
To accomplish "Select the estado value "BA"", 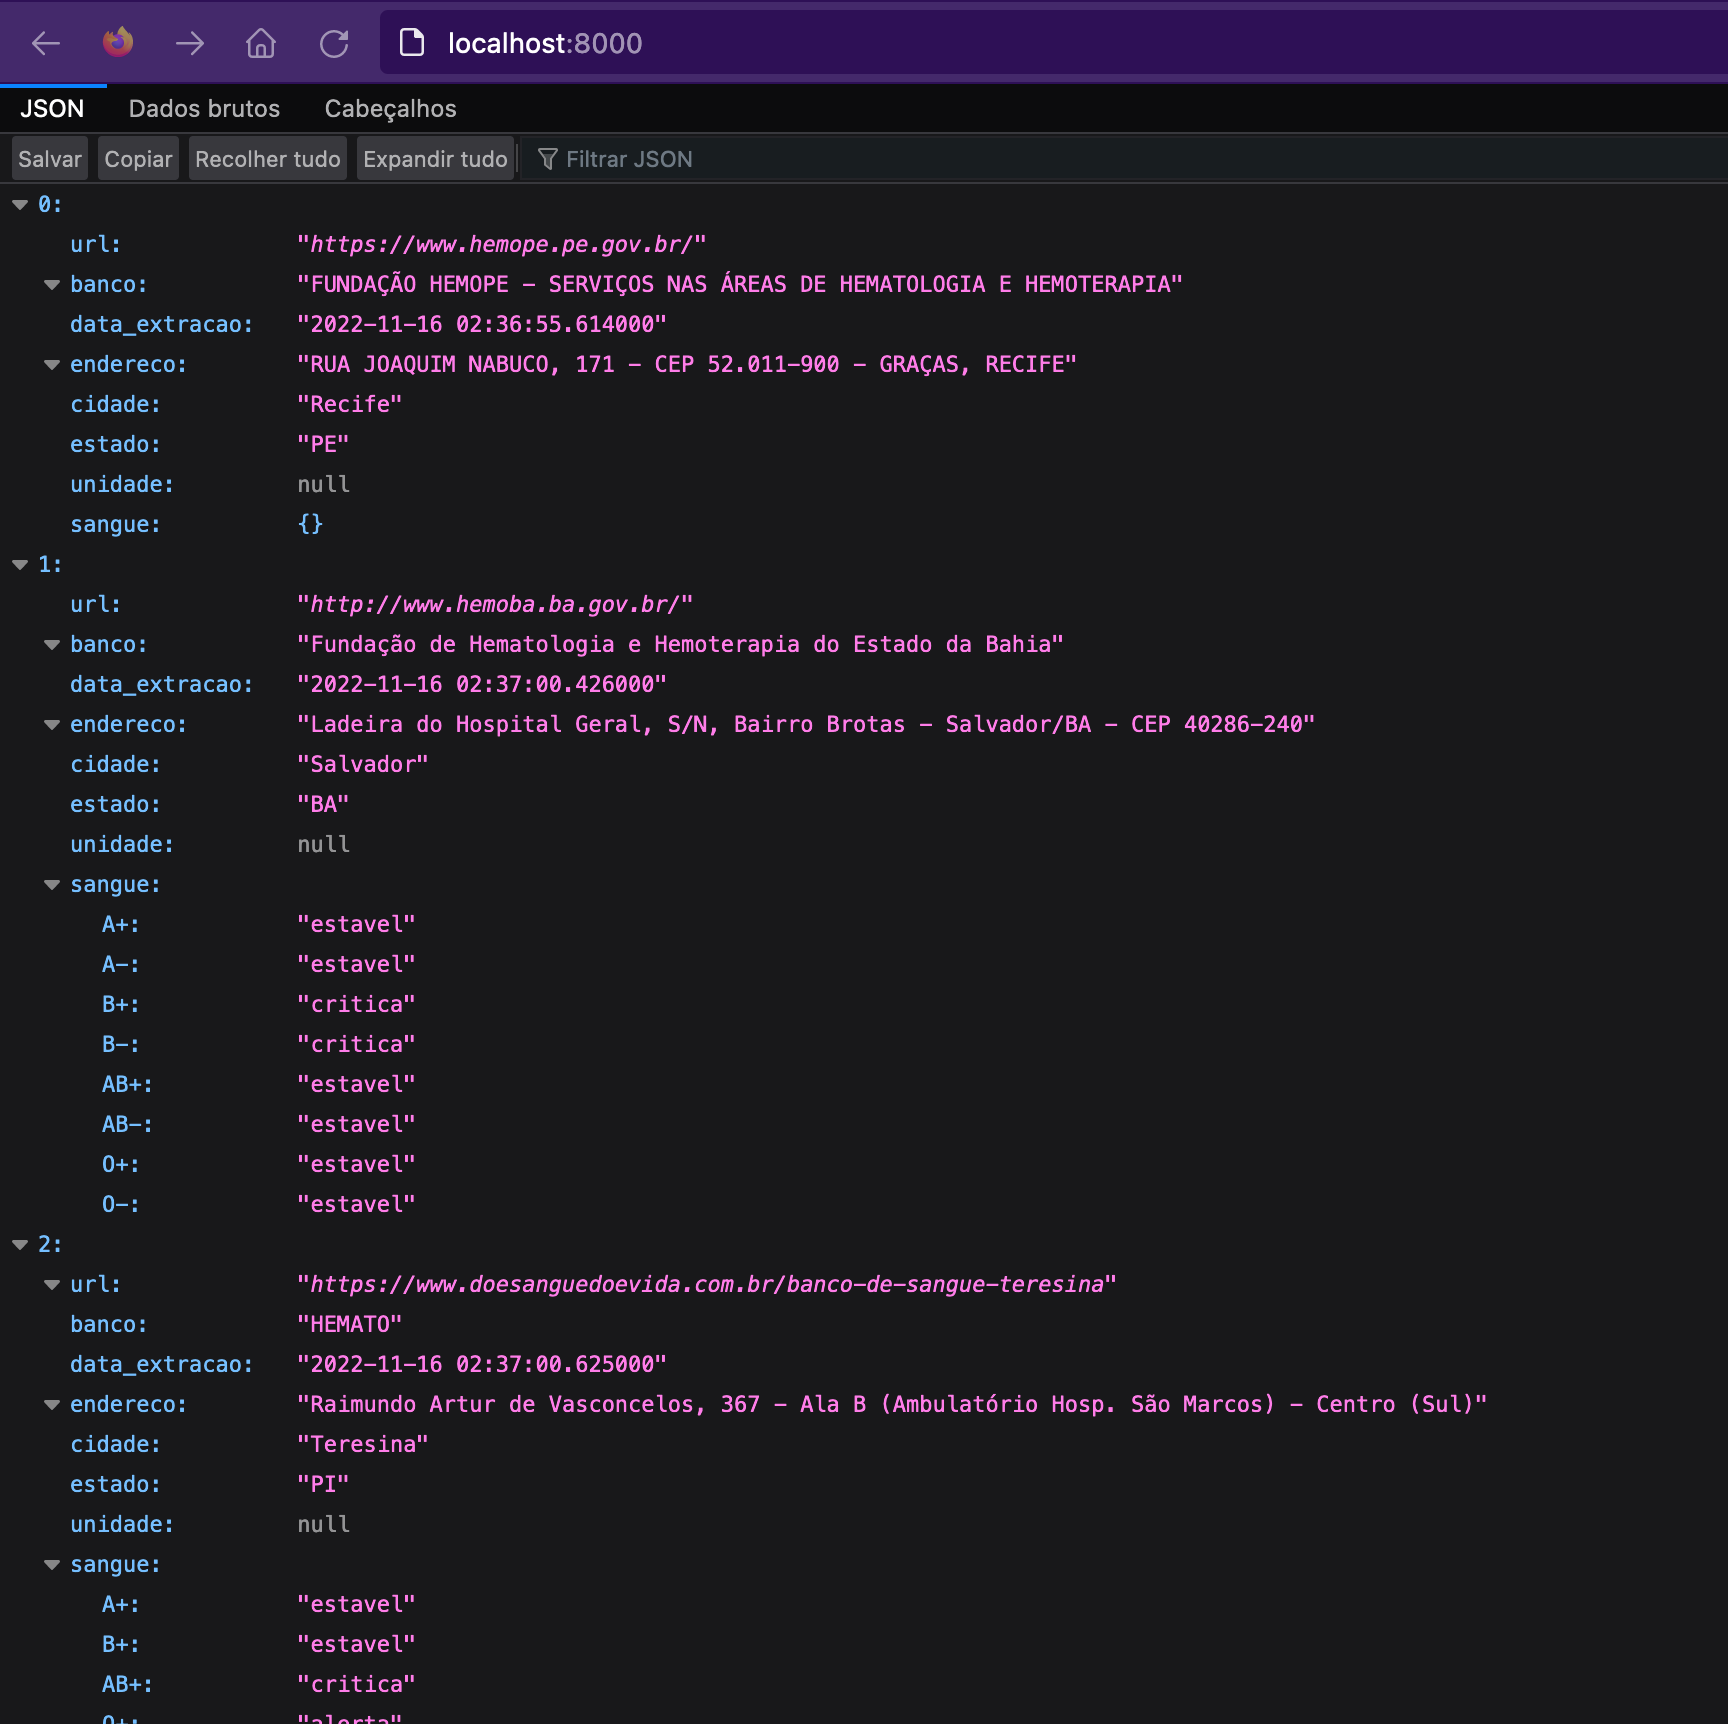I will click(323, 804).
